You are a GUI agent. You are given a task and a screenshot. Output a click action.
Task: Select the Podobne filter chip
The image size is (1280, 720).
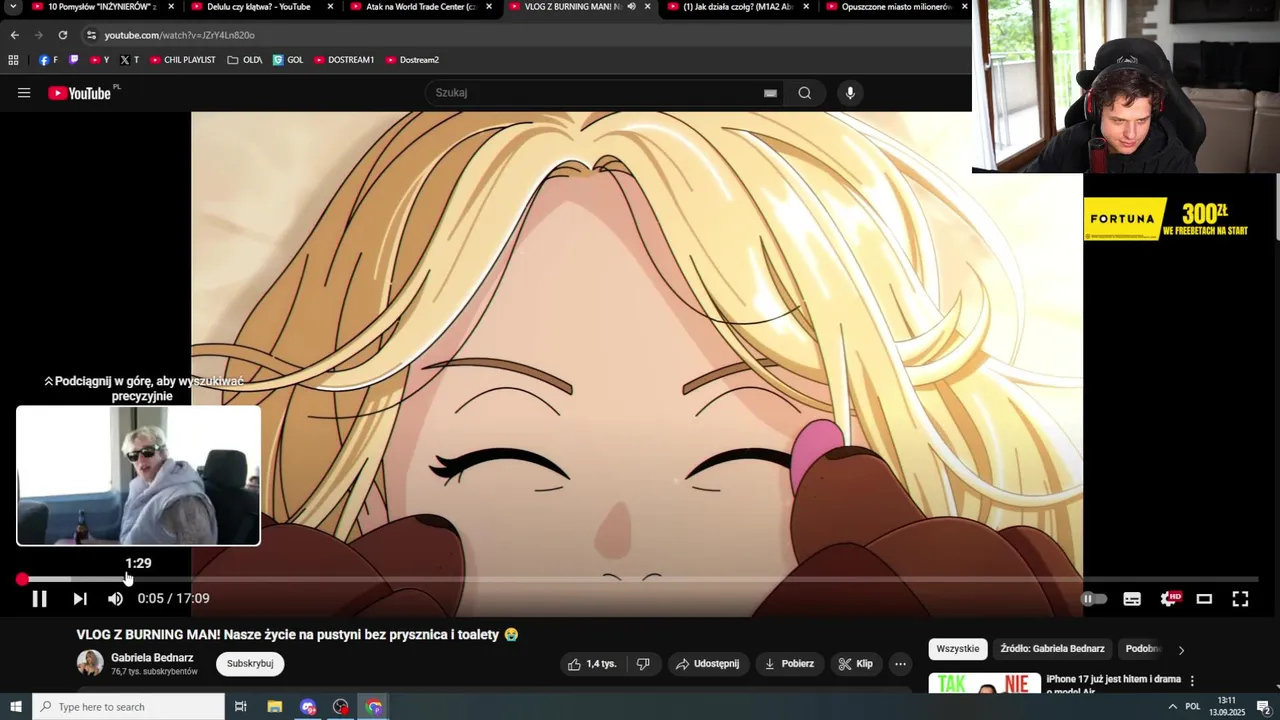point(1143,649)
